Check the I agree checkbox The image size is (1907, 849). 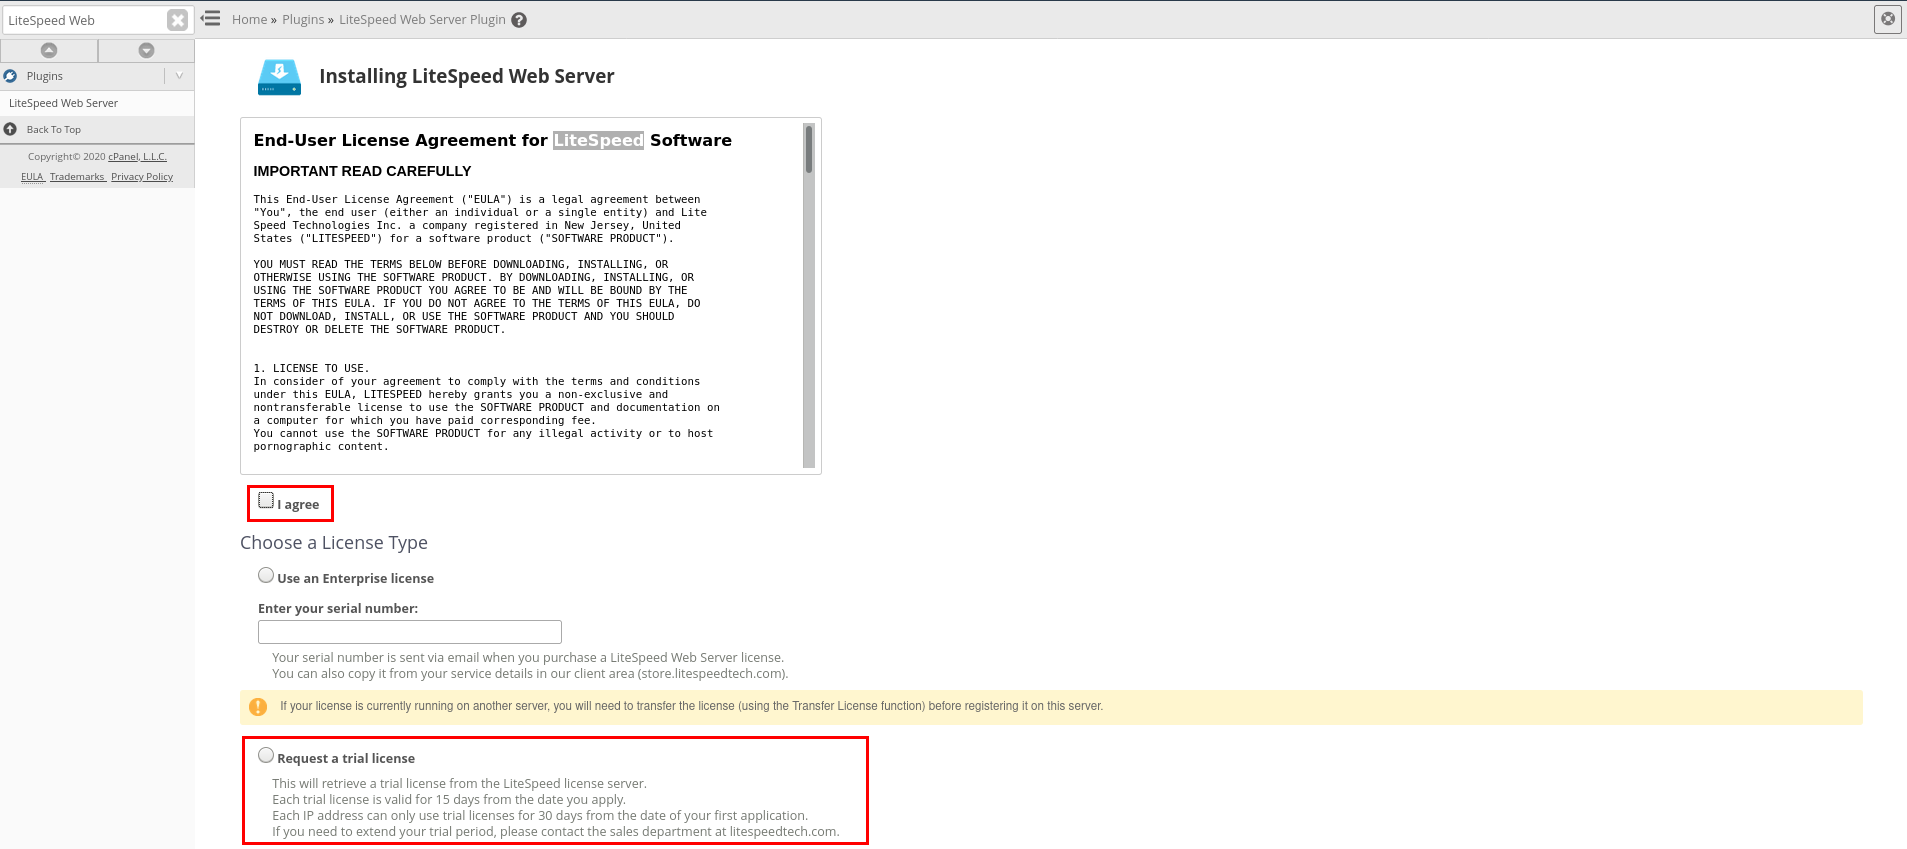point(266,500)
